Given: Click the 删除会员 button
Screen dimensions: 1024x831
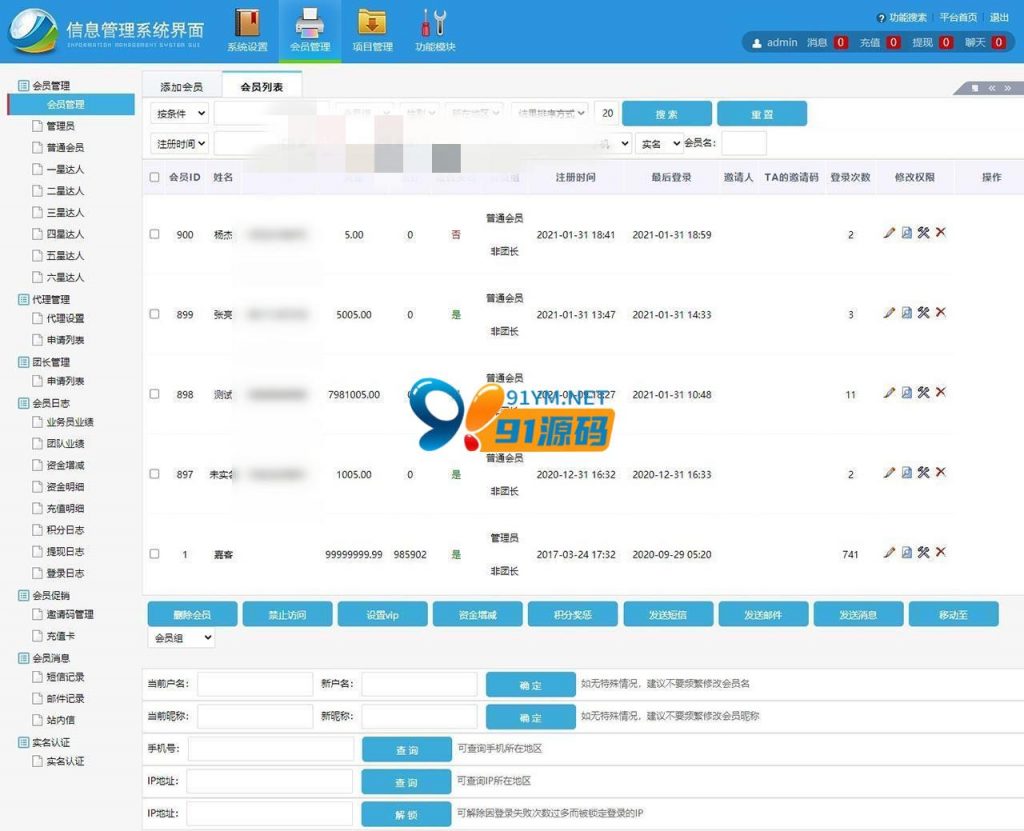Looking at the screenshot, I should [x=193, y=614].
